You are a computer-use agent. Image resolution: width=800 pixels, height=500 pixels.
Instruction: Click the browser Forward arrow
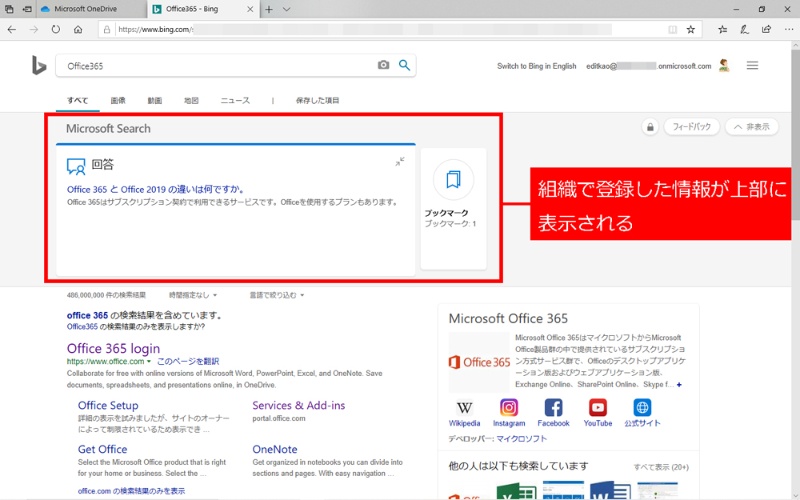(x=34, y=30)
